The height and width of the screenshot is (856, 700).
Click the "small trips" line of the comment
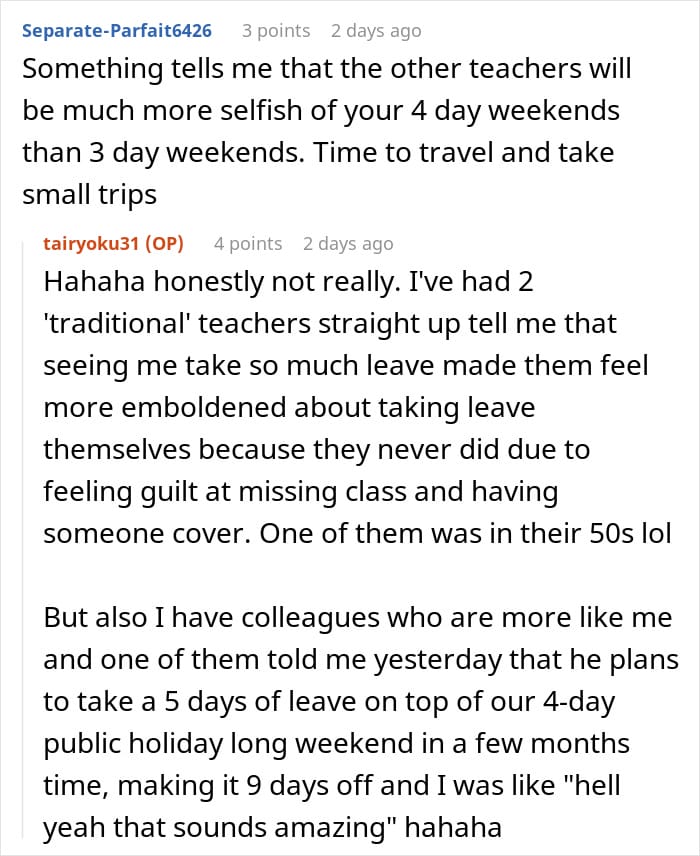[90, 195]
